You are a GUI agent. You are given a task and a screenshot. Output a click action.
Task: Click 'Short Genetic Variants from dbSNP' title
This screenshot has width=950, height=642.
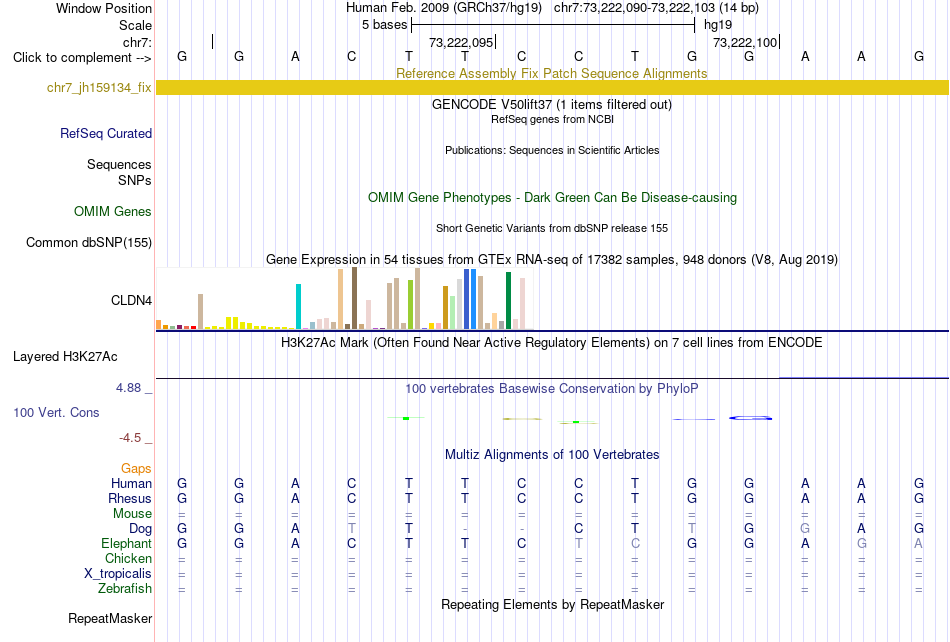tap(552, 228)
